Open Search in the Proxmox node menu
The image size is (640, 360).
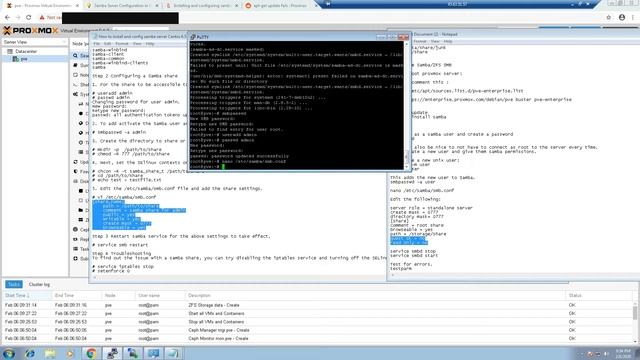point(80,56)
